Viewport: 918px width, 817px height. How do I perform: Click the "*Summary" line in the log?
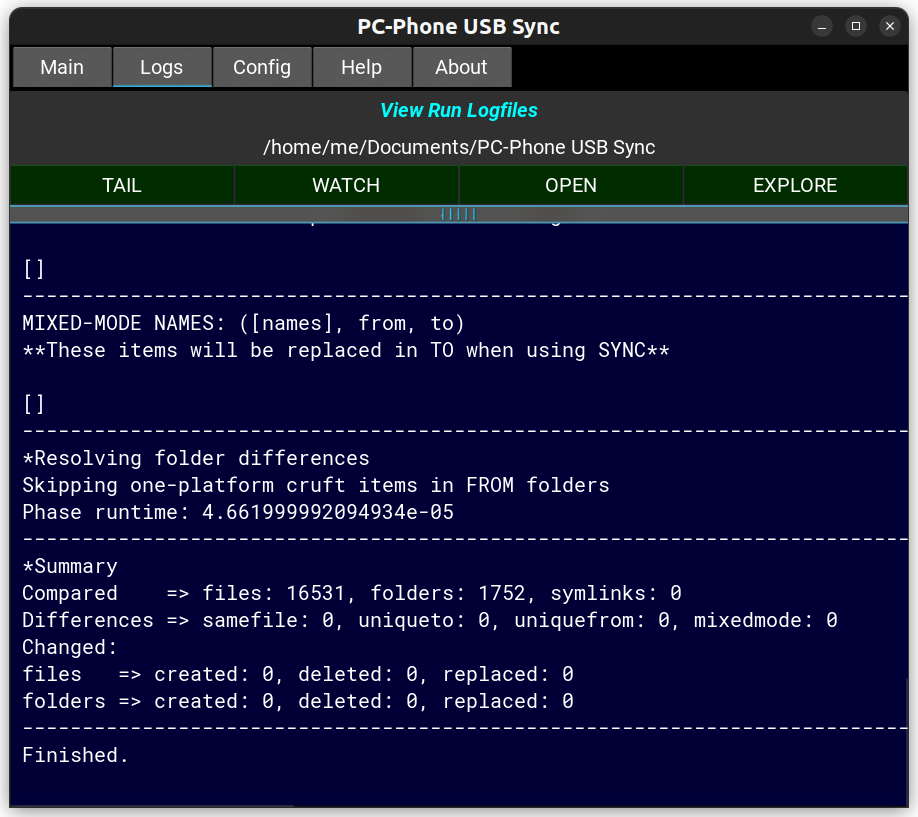pyautogui.click(x=70, y=566)
